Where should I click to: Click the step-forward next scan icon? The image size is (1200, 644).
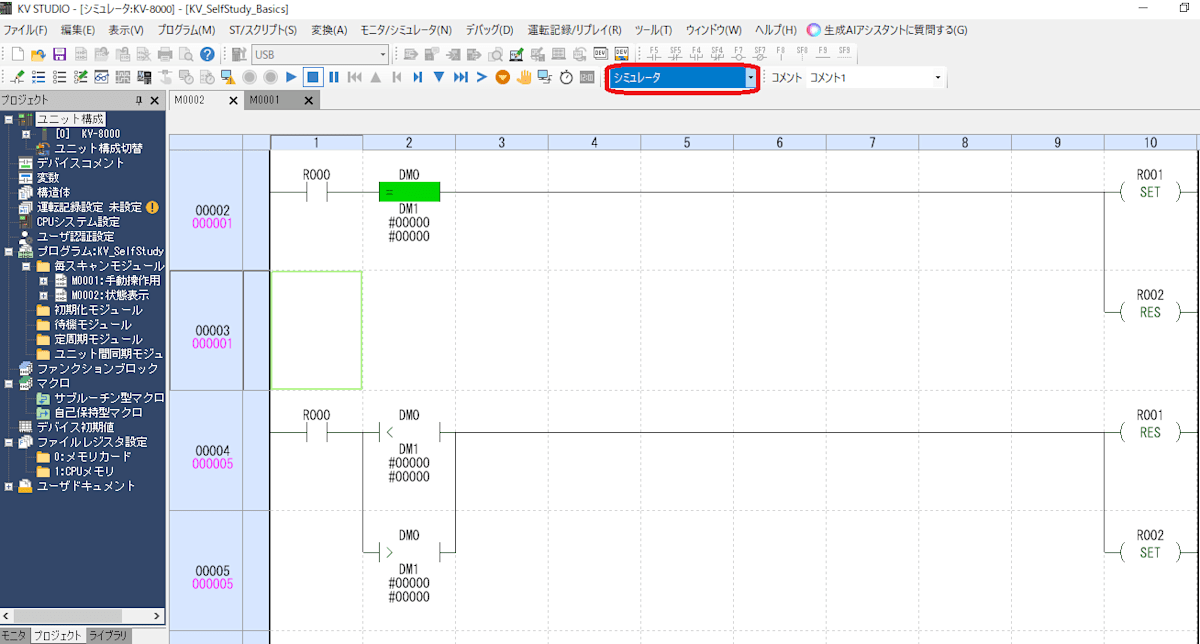[x=417, y=77]
